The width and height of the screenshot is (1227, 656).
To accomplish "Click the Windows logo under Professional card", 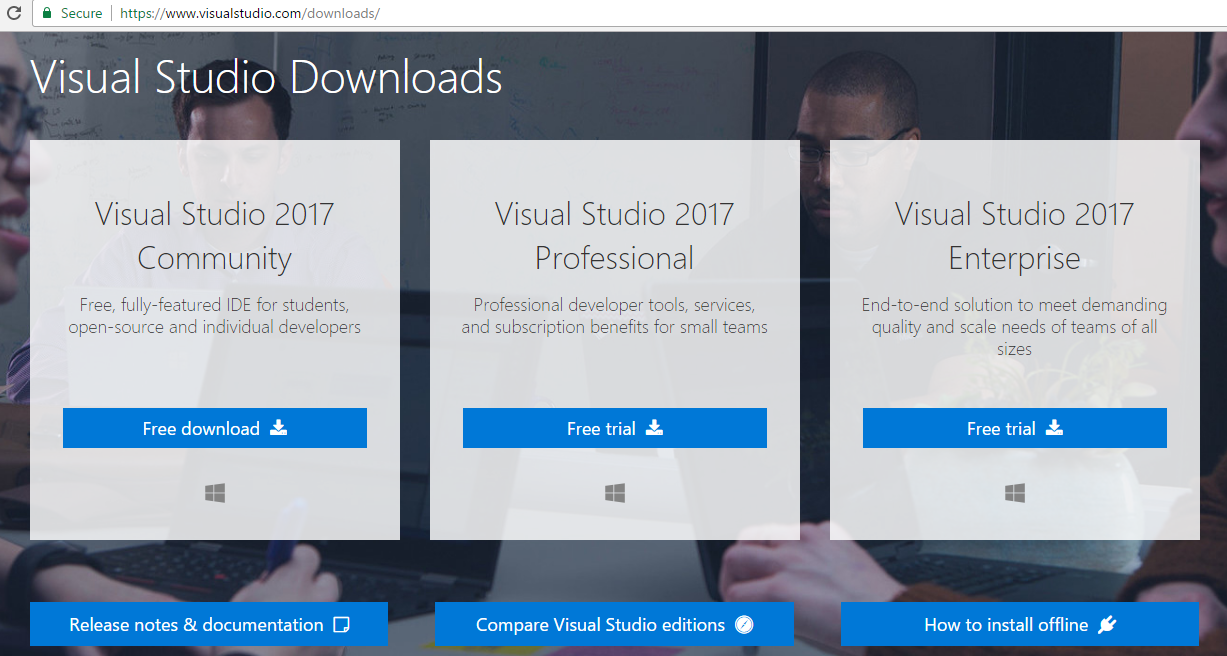I will (x=615, y=493).
